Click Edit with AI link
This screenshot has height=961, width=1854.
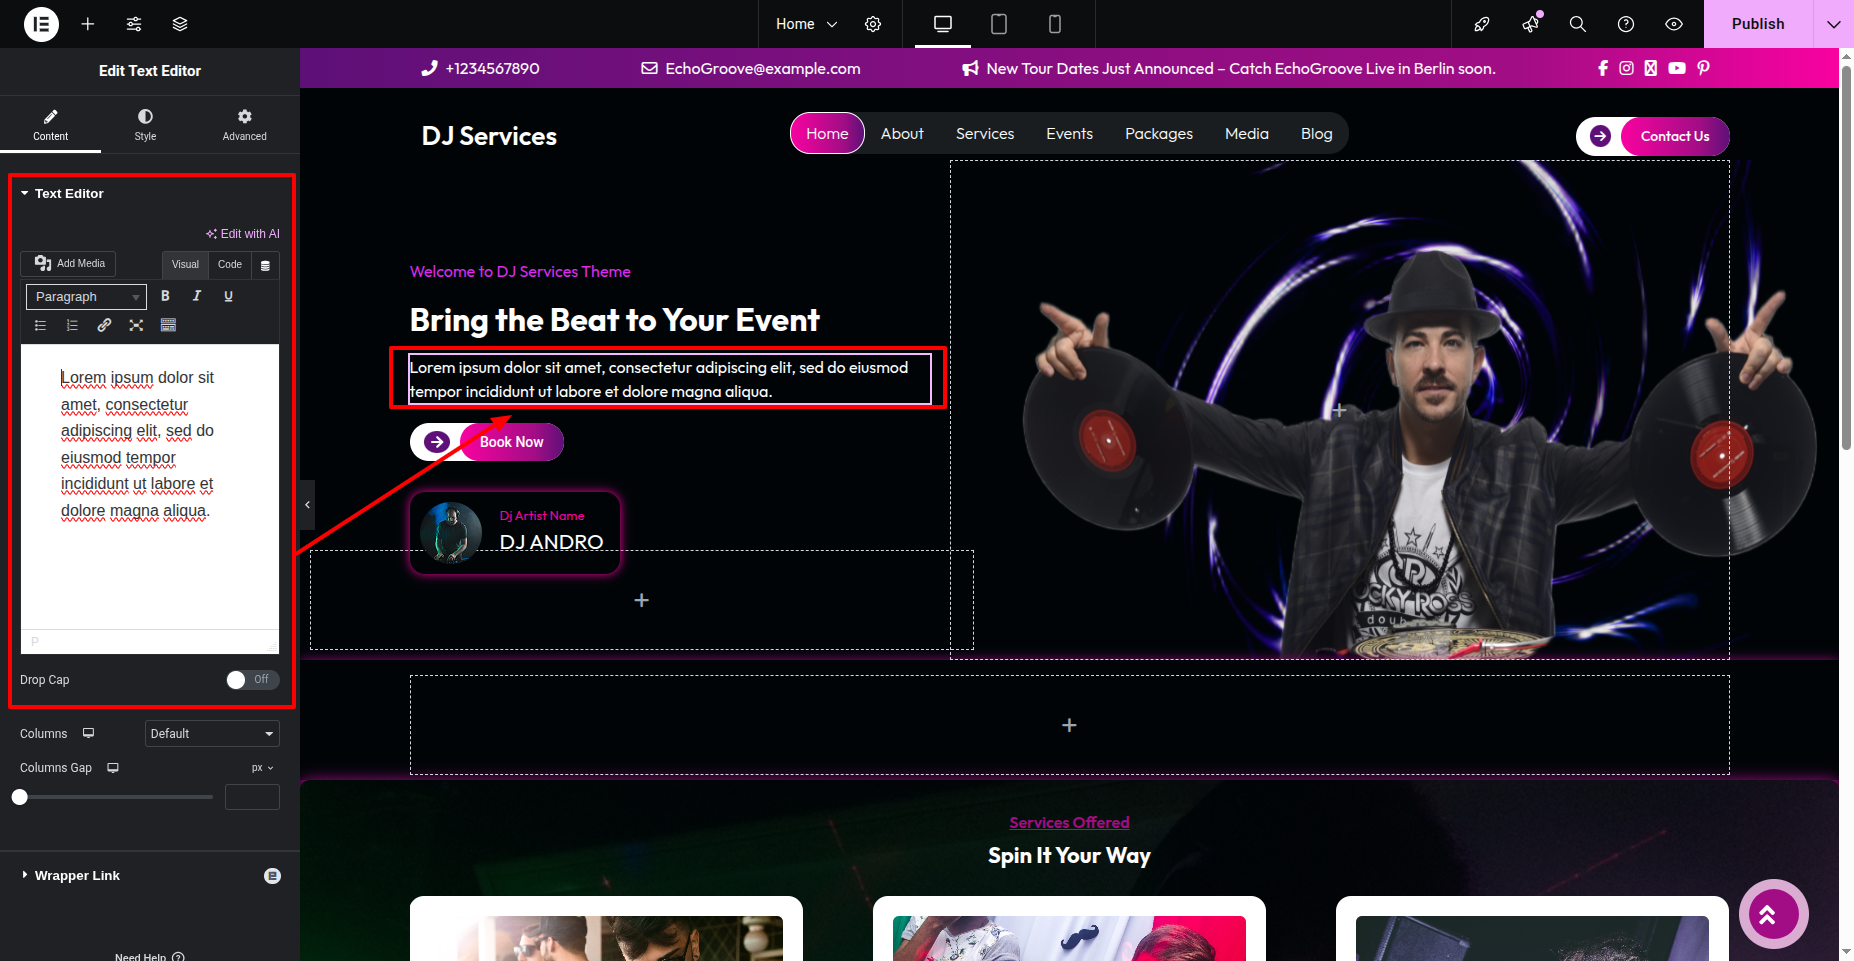[x=243, y=234]
